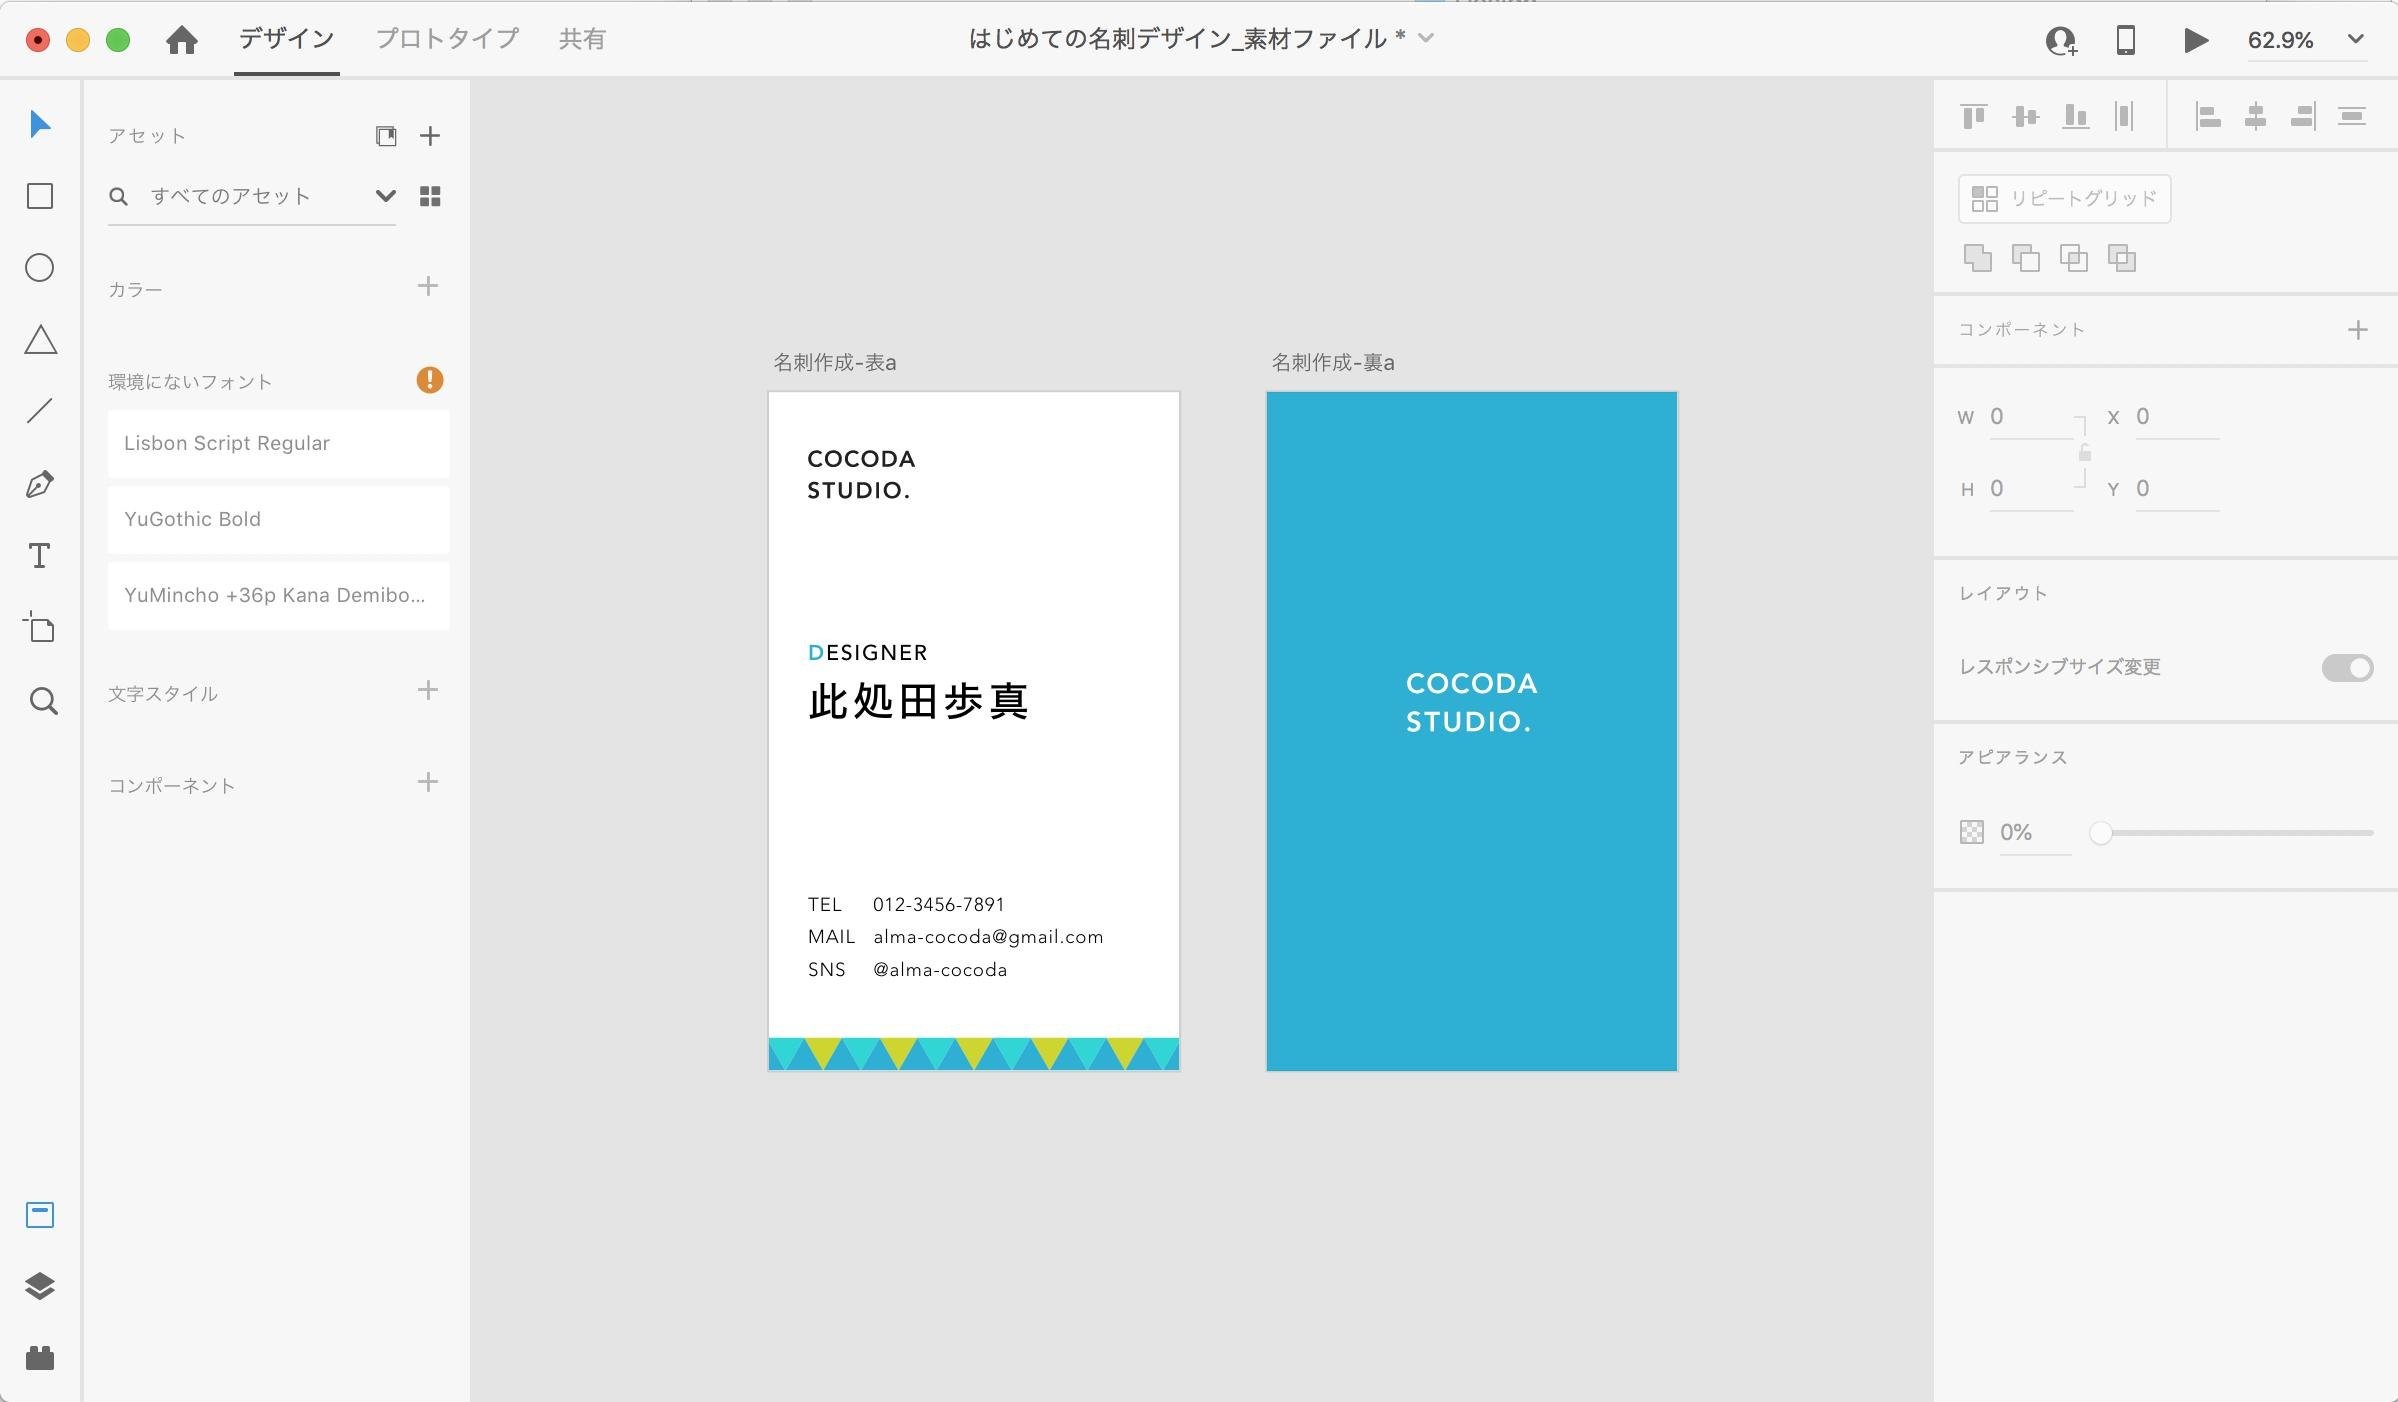Open the Plugins panel
Image resolution: width=2398 pixels, height=1402 pixels.
(x=40, y=1358)
